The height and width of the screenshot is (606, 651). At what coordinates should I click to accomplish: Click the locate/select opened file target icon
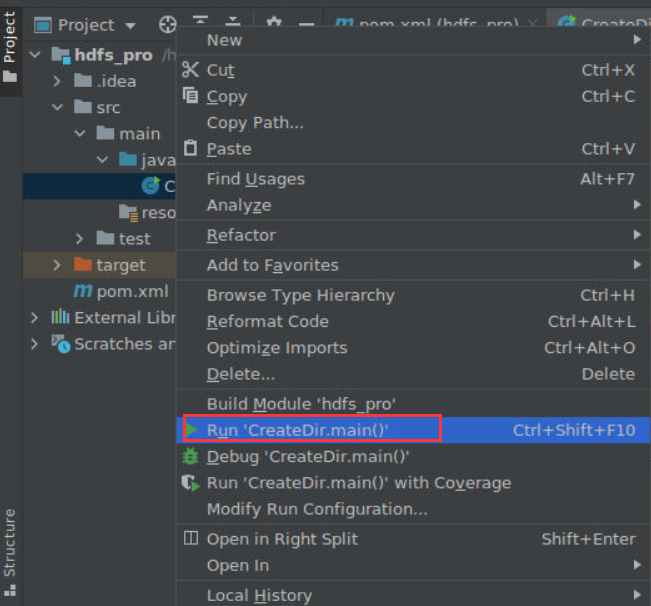168,25
